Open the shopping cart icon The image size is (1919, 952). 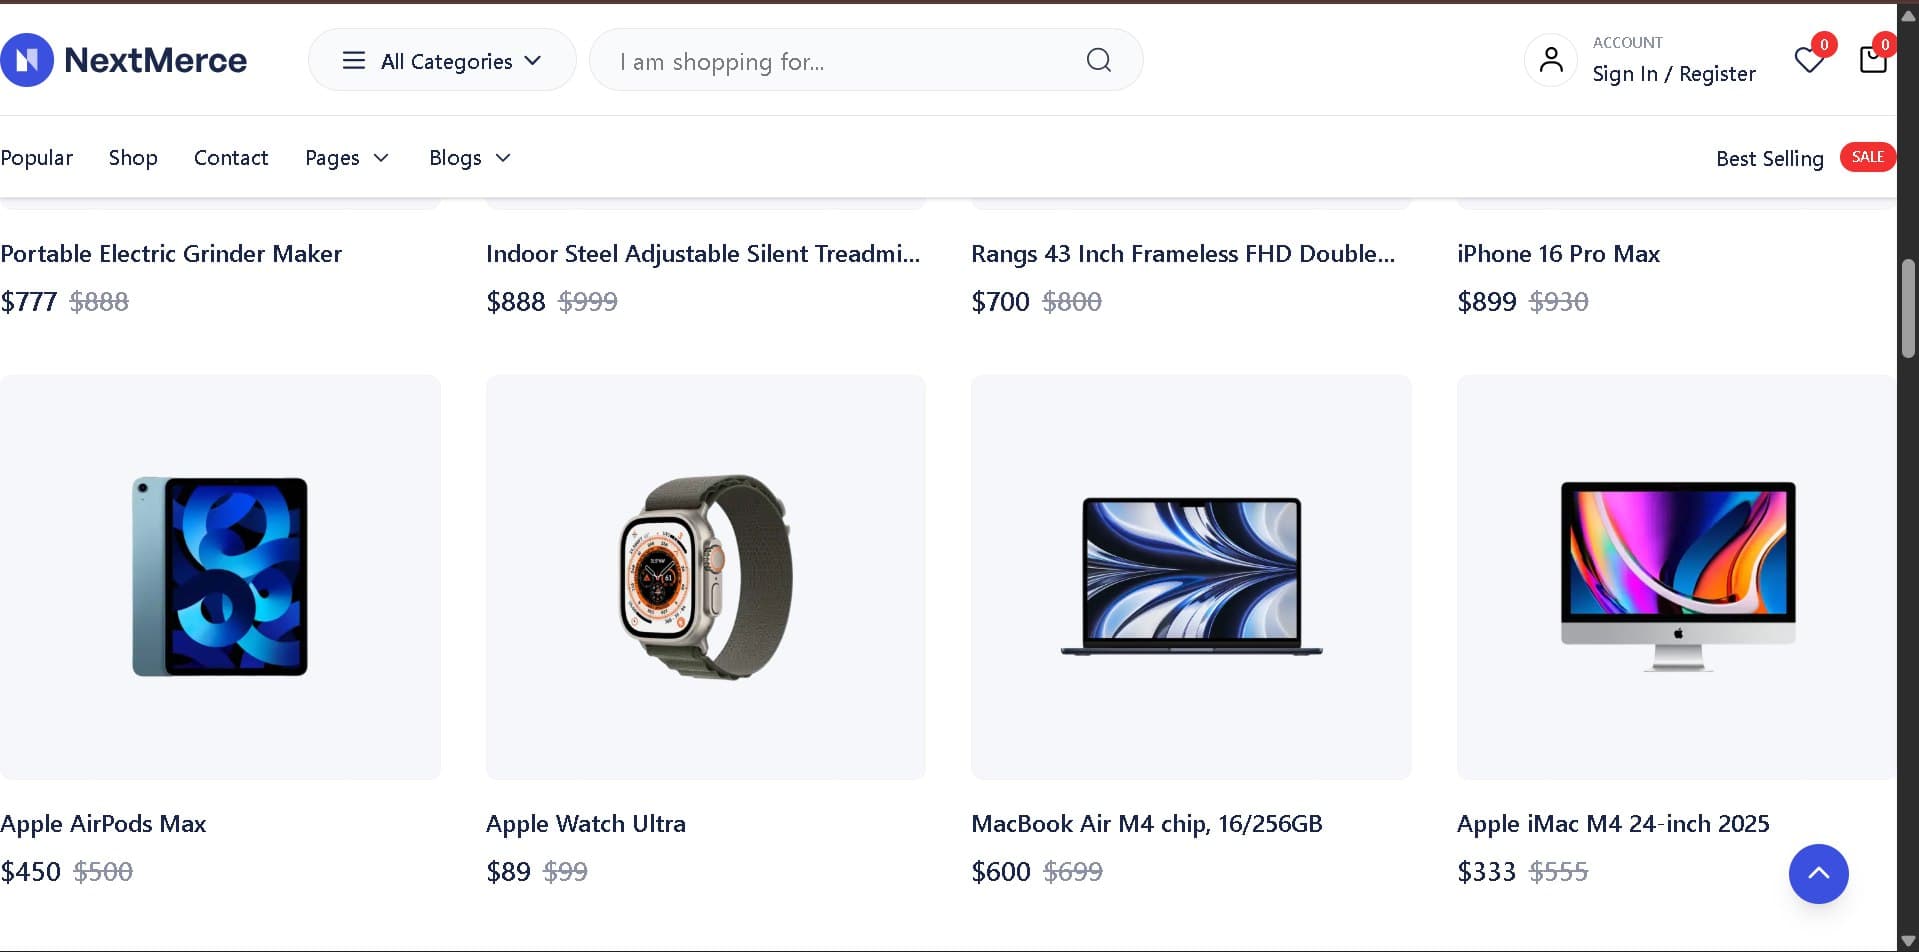pyautogui.click(x=1873, y=60)
